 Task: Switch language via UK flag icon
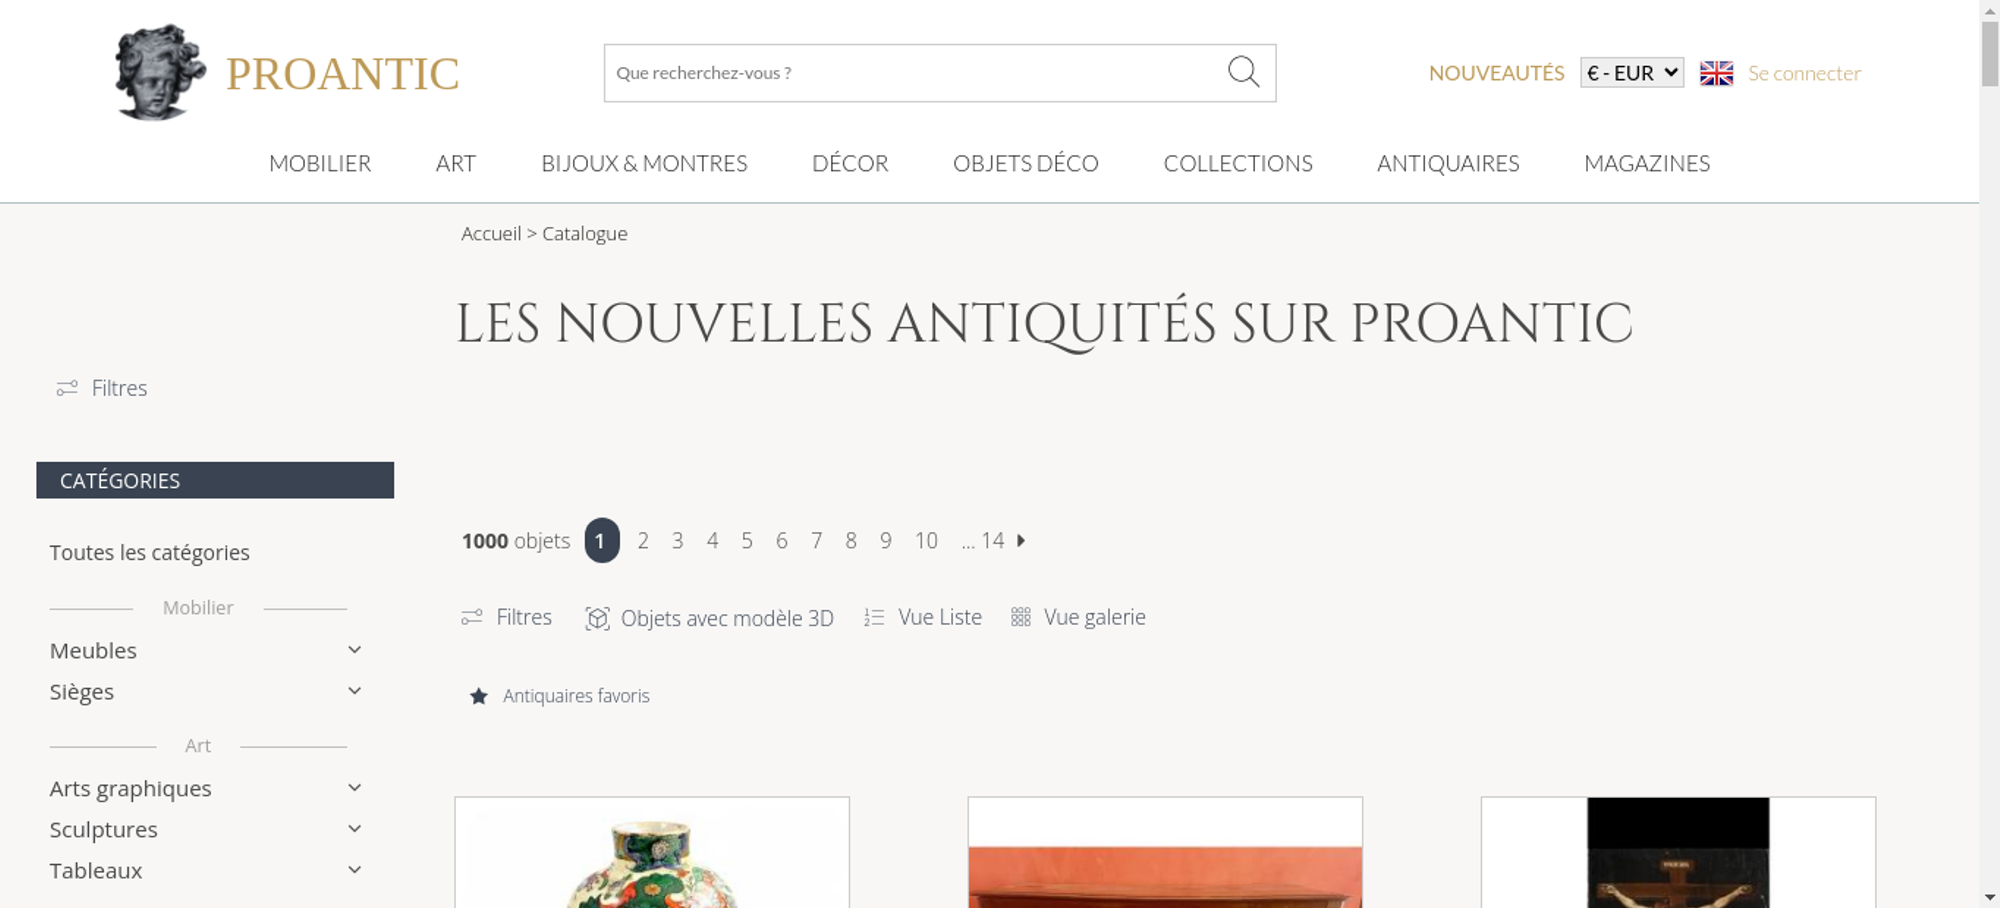pyautogui.click(x=1716, y=73)
